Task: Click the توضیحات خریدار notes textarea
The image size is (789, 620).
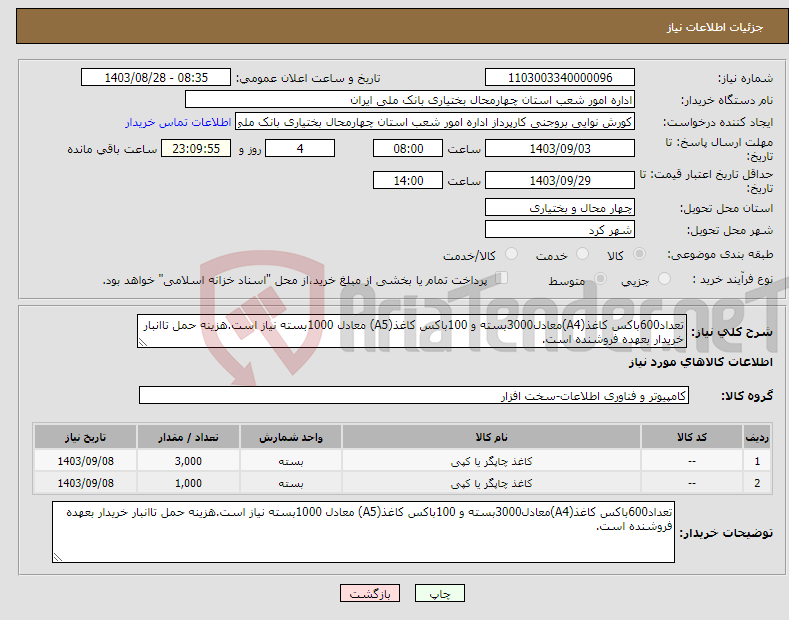Action: (x=363, y=532)
